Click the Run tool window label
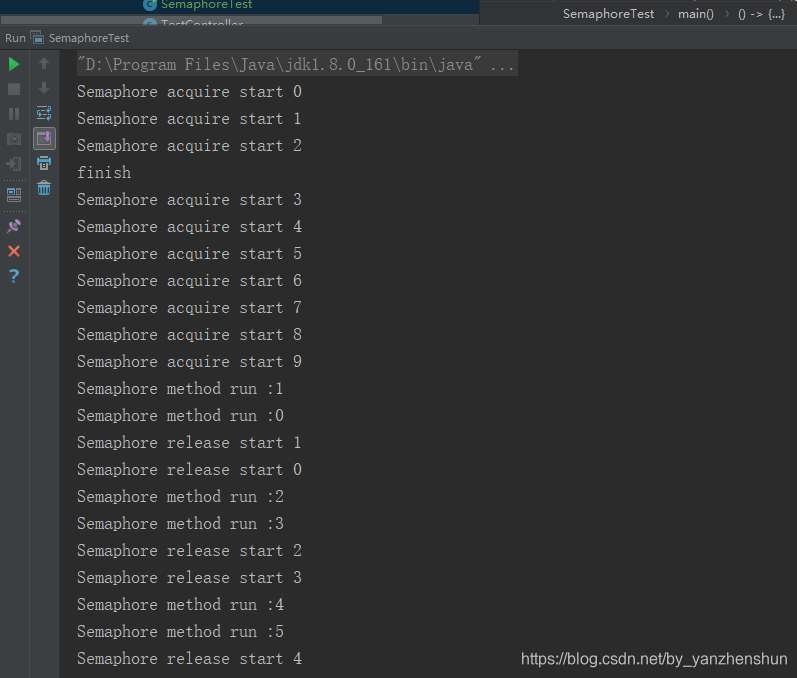Viewport: 797px width, 678px height. (15, 38)
